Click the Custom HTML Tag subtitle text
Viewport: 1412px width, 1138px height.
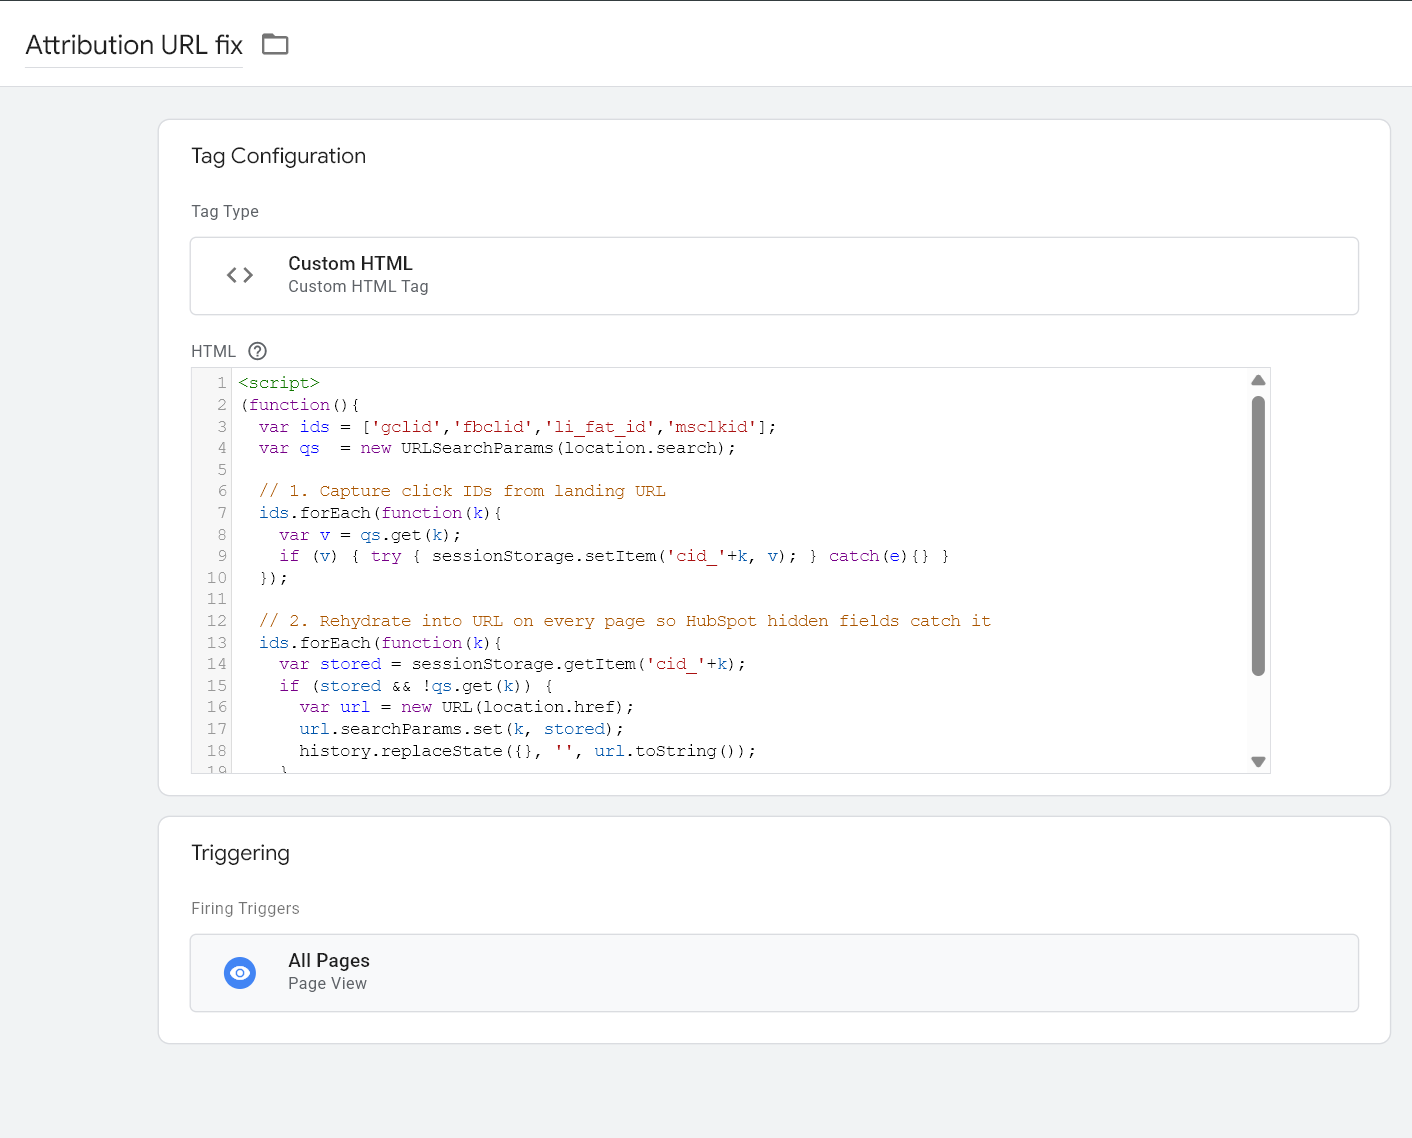tap(358, 287)
